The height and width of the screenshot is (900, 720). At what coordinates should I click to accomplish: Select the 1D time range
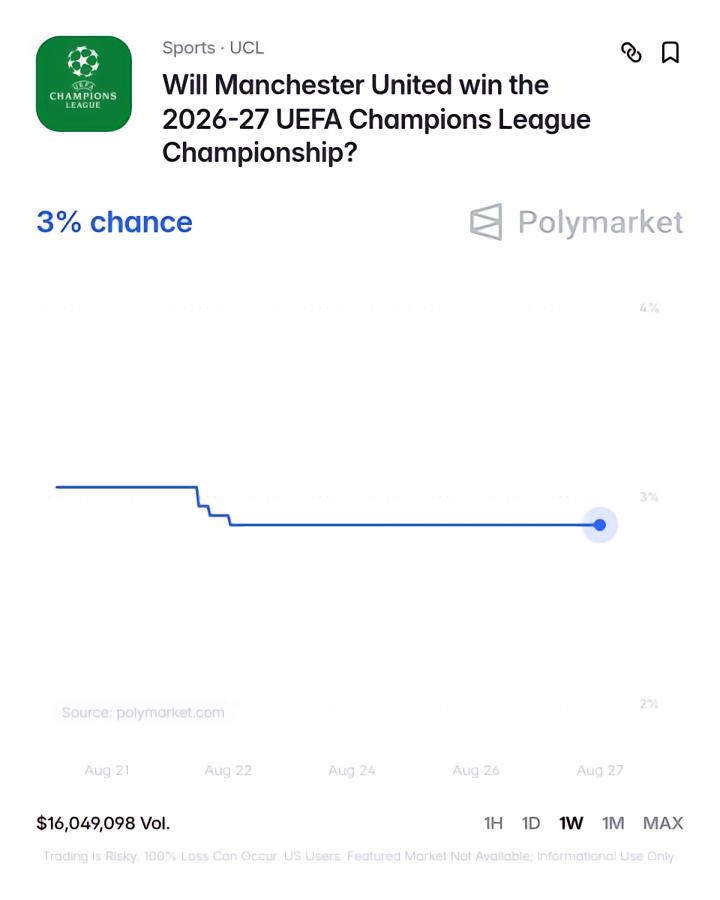point(531,823)
